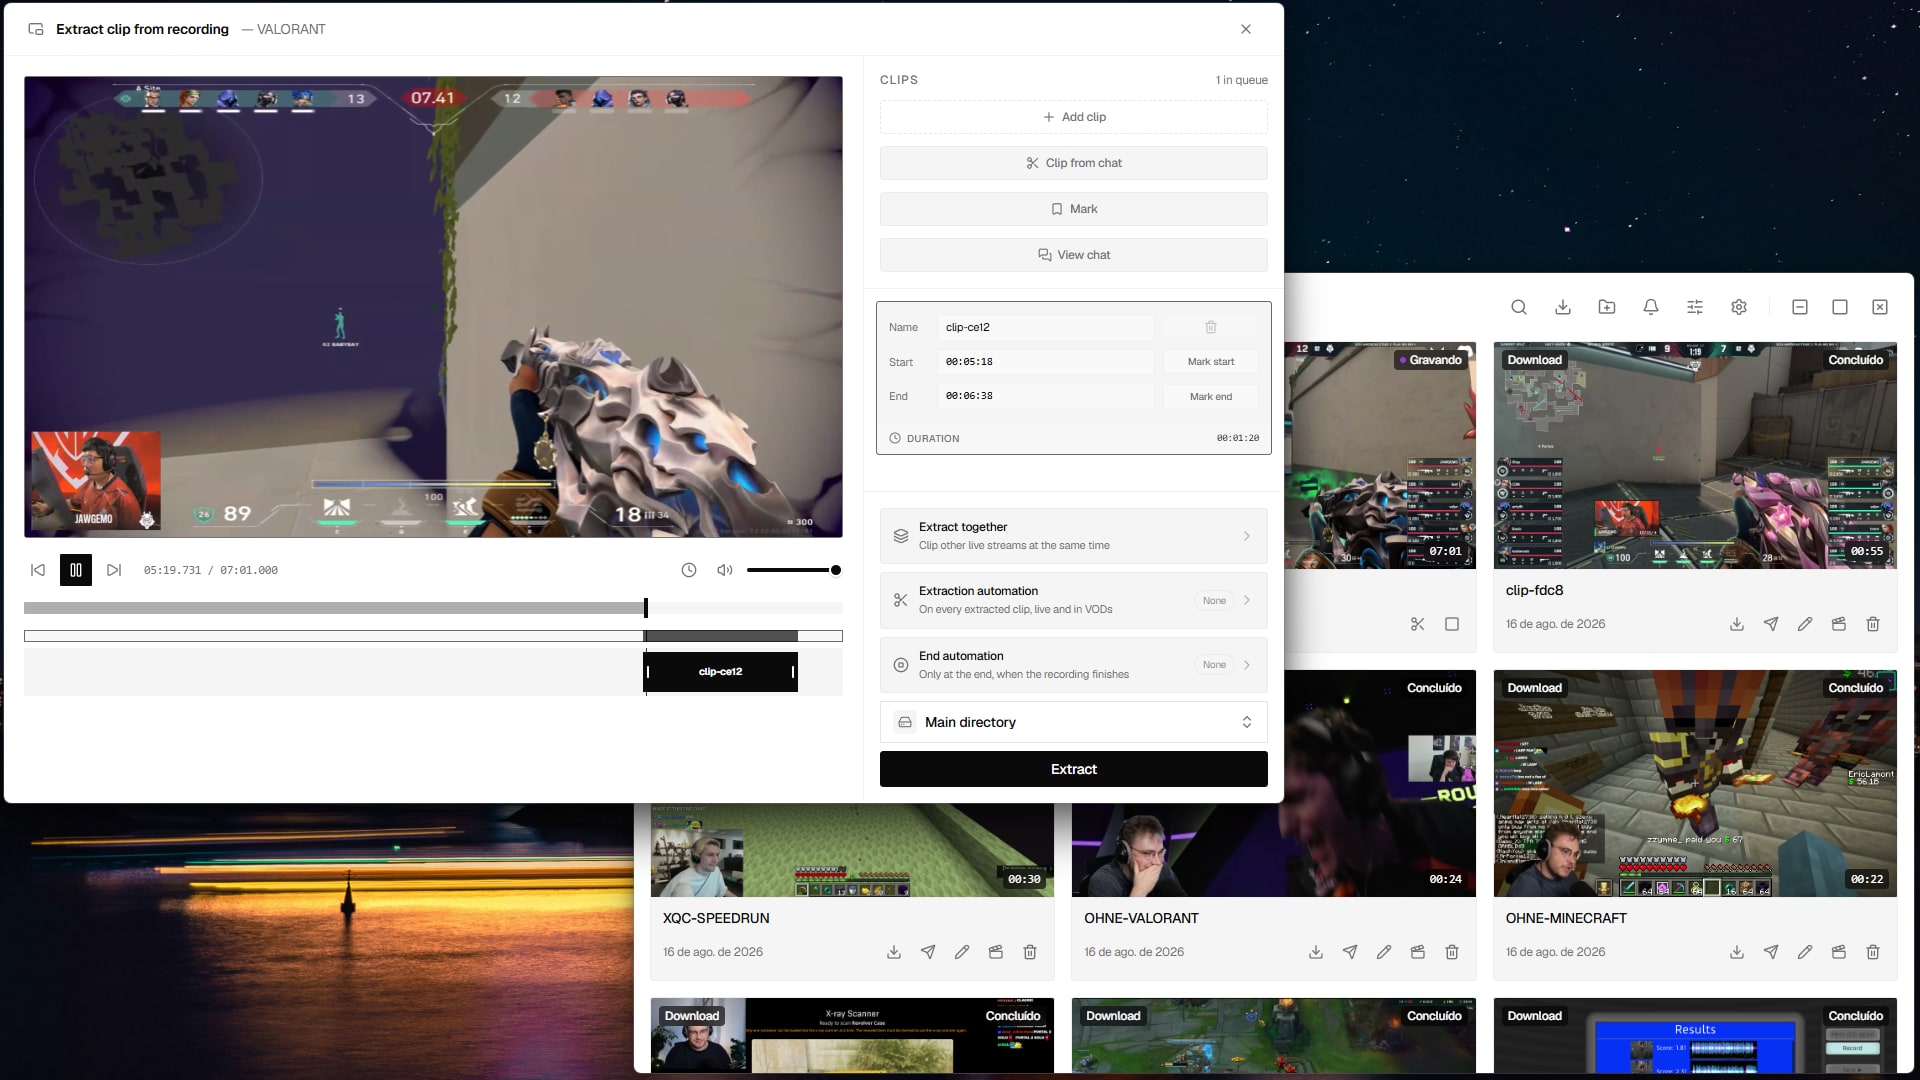Download OHNE-VALORANT clip

coord(1316,952)
